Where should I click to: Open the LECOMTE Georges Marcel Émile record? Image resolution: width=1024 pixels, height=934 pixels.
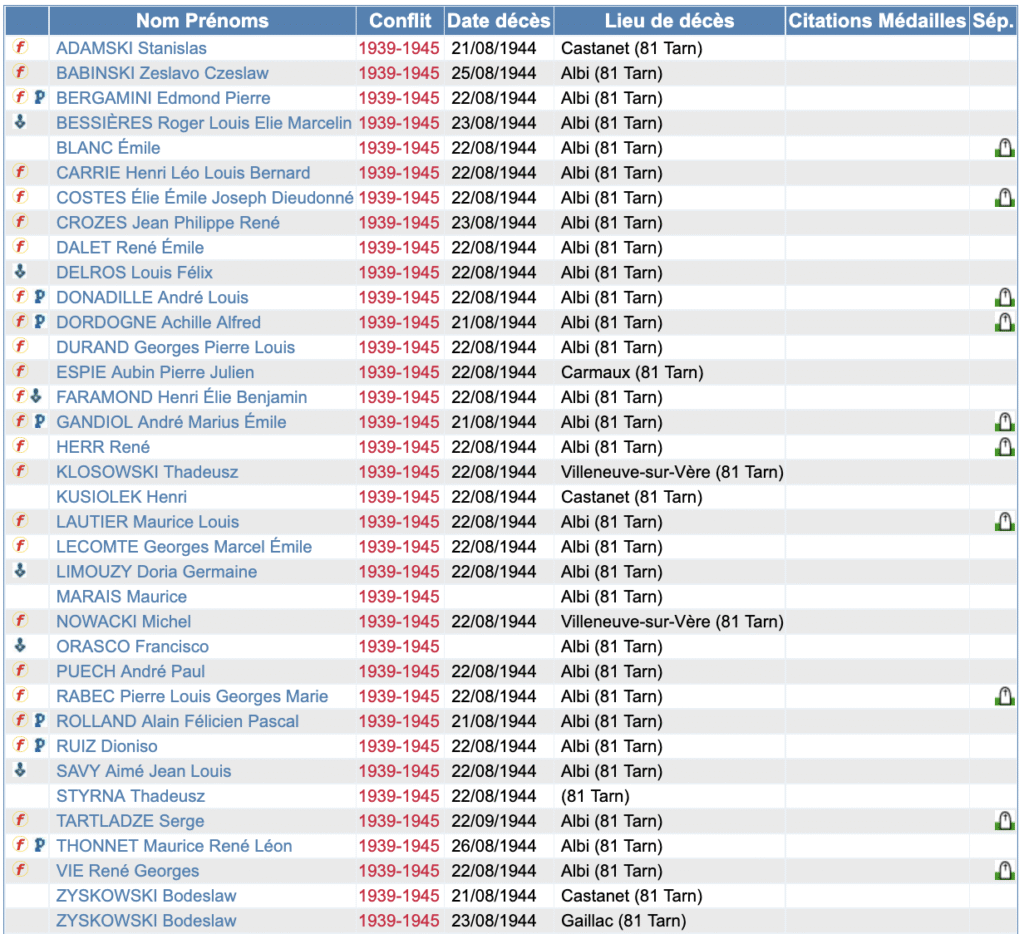click(184, 547)
